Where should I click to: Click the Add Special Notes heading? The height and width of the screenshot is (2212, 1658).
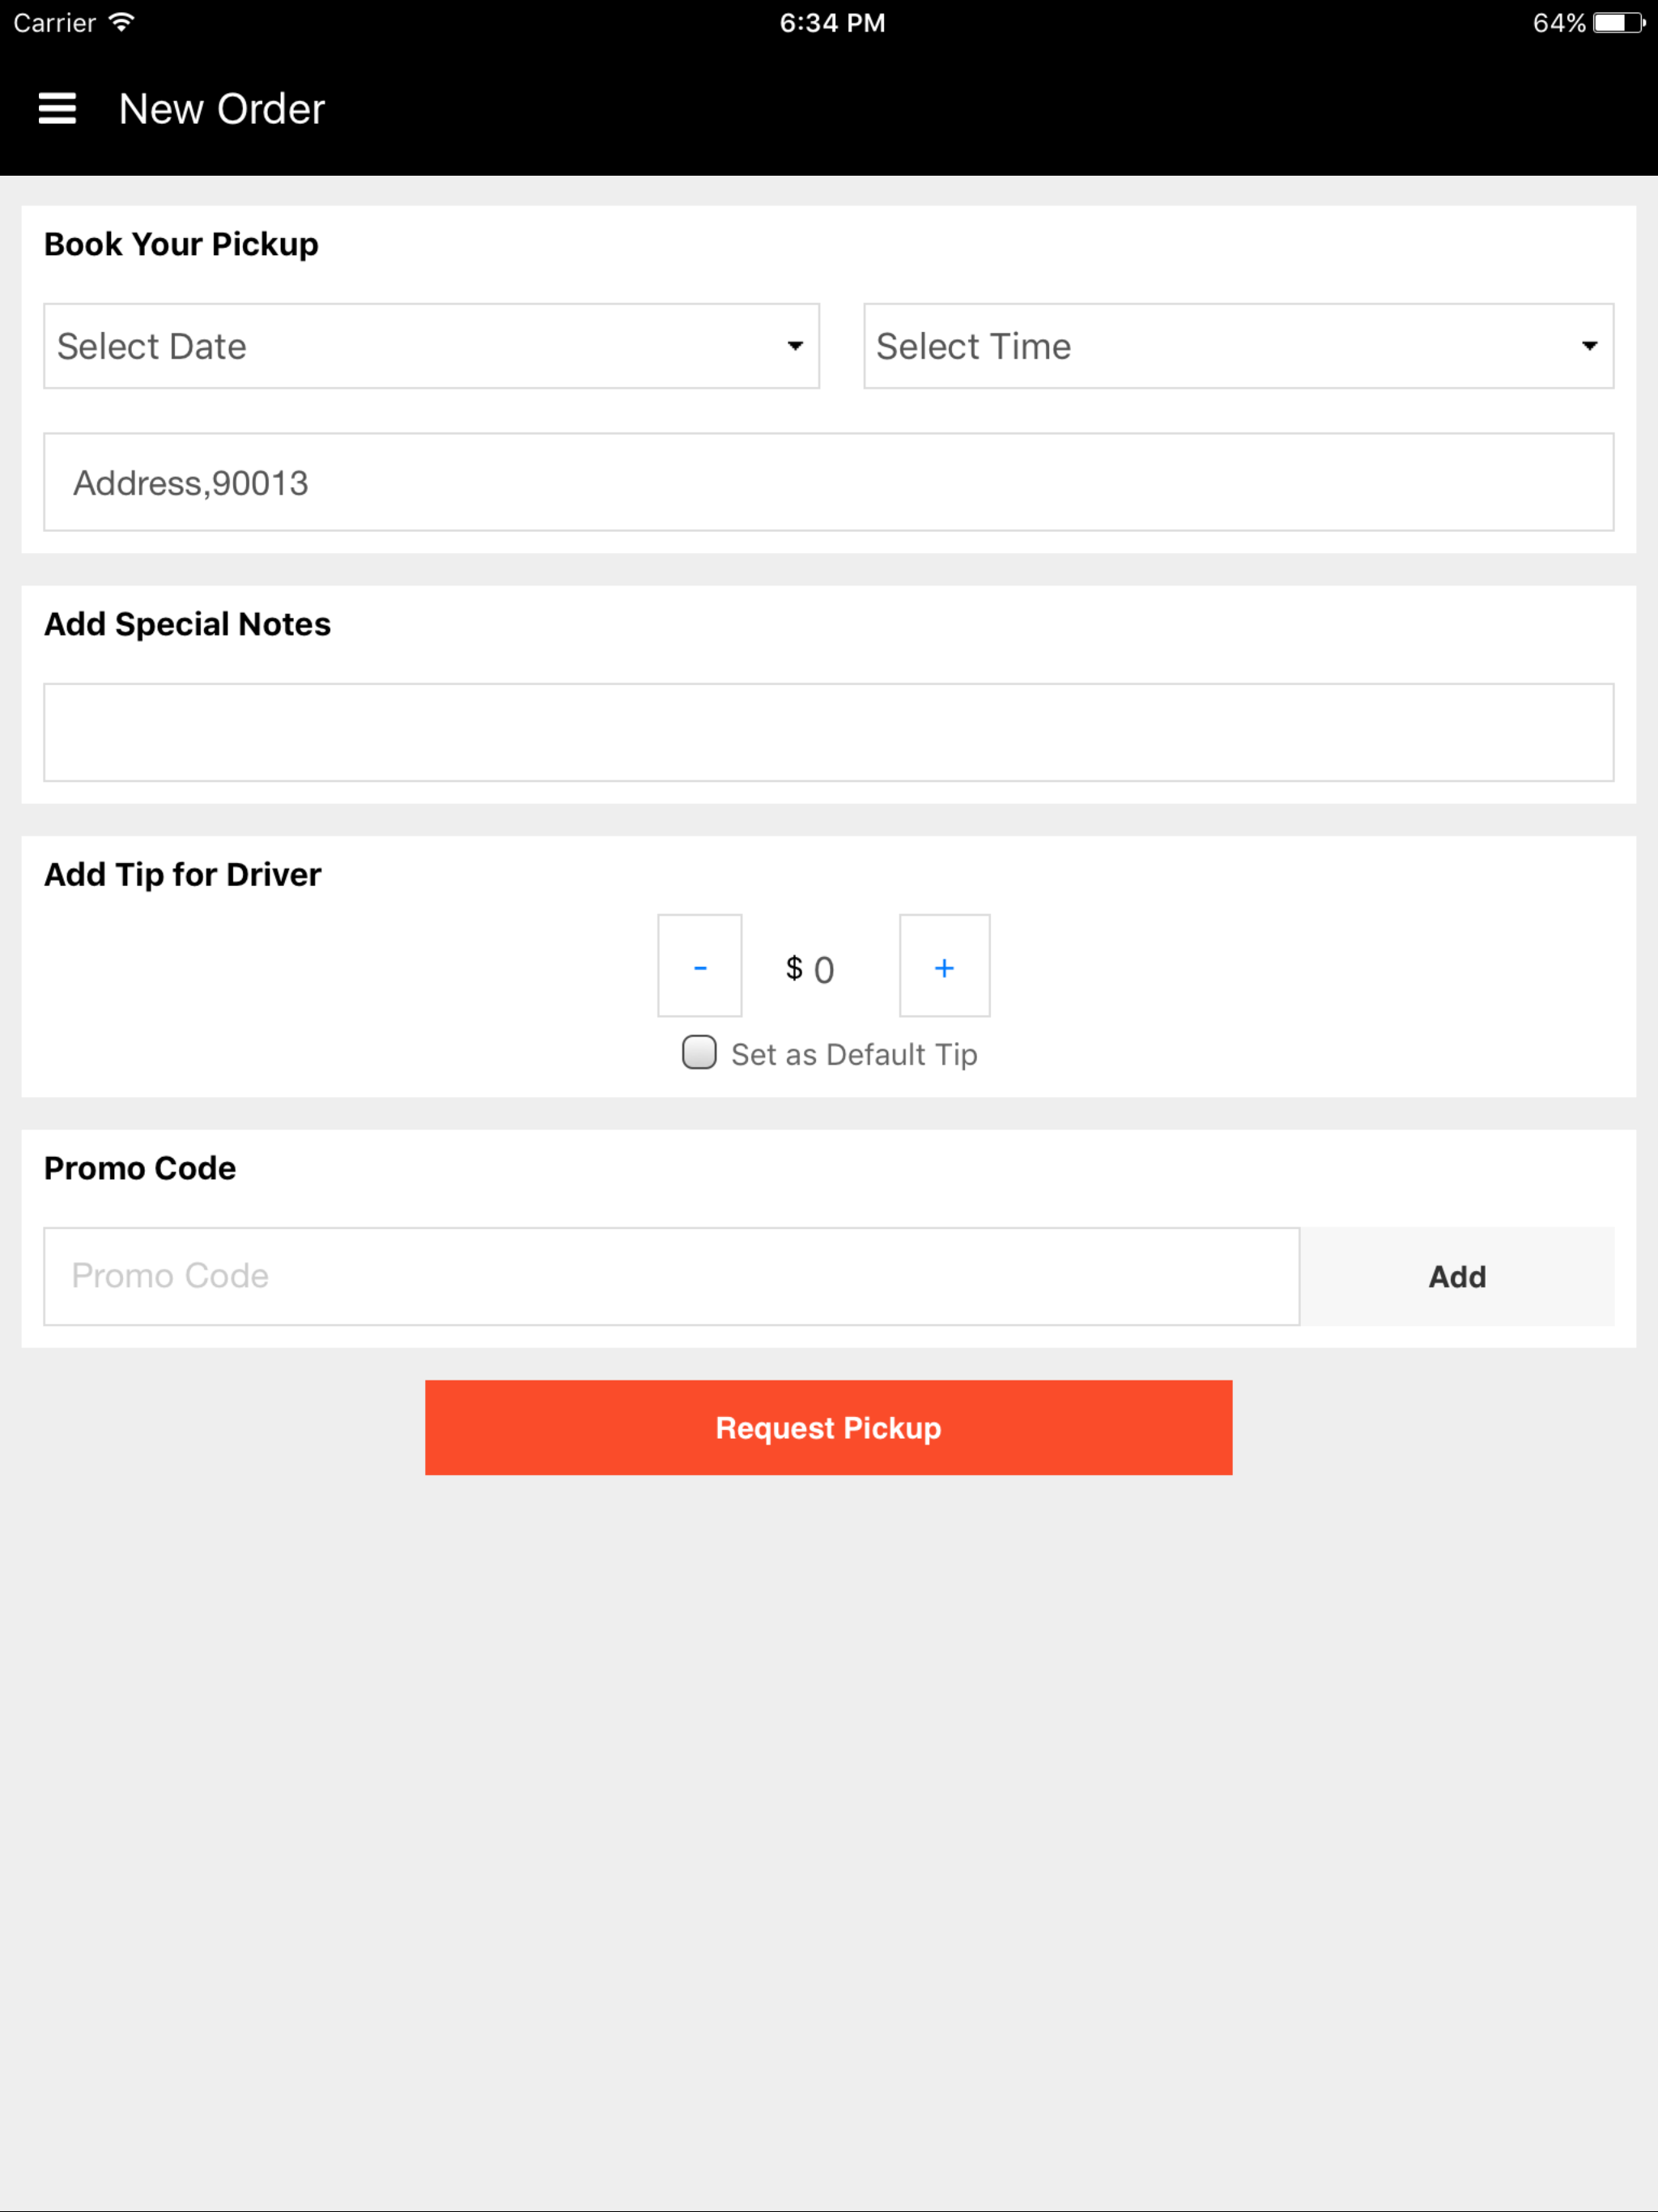(187, 624)
